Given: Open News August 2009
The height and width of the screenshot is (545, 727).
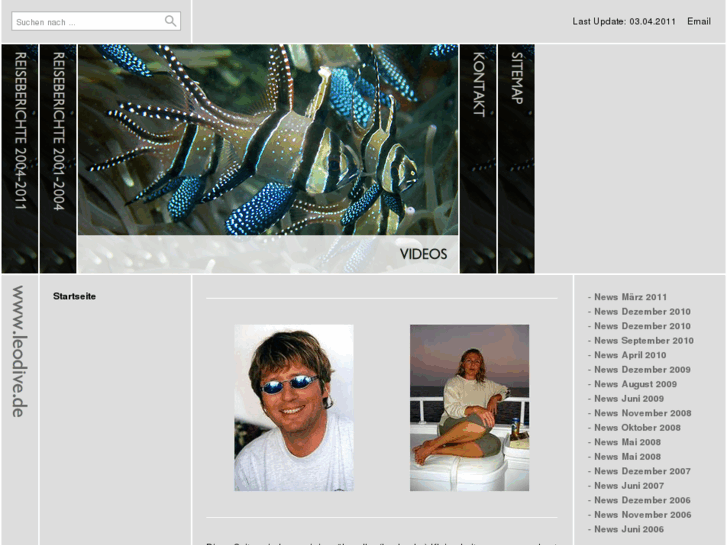Looking at the screenshot, I should tap(635, 384).
